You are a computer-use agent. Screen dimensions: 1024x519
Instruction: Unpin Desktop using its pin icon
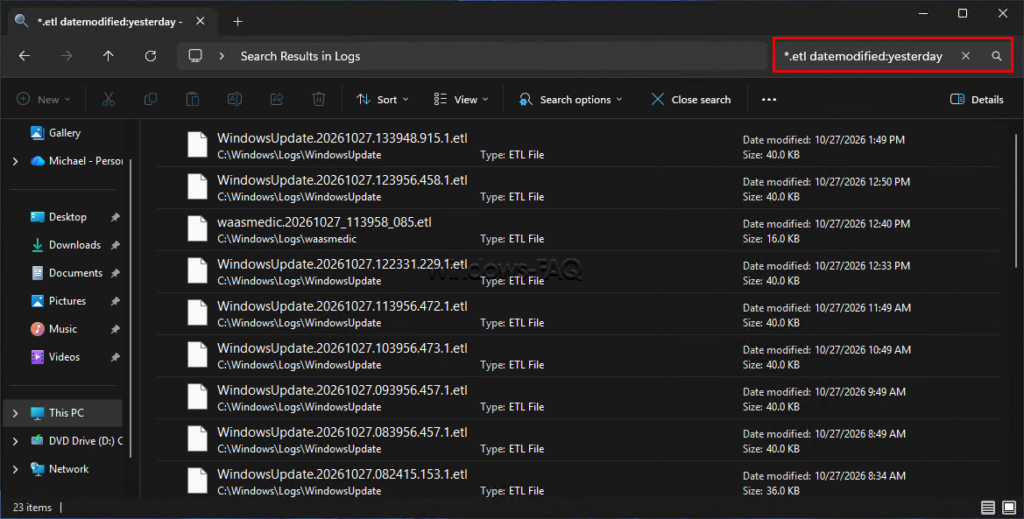point(115,217)
